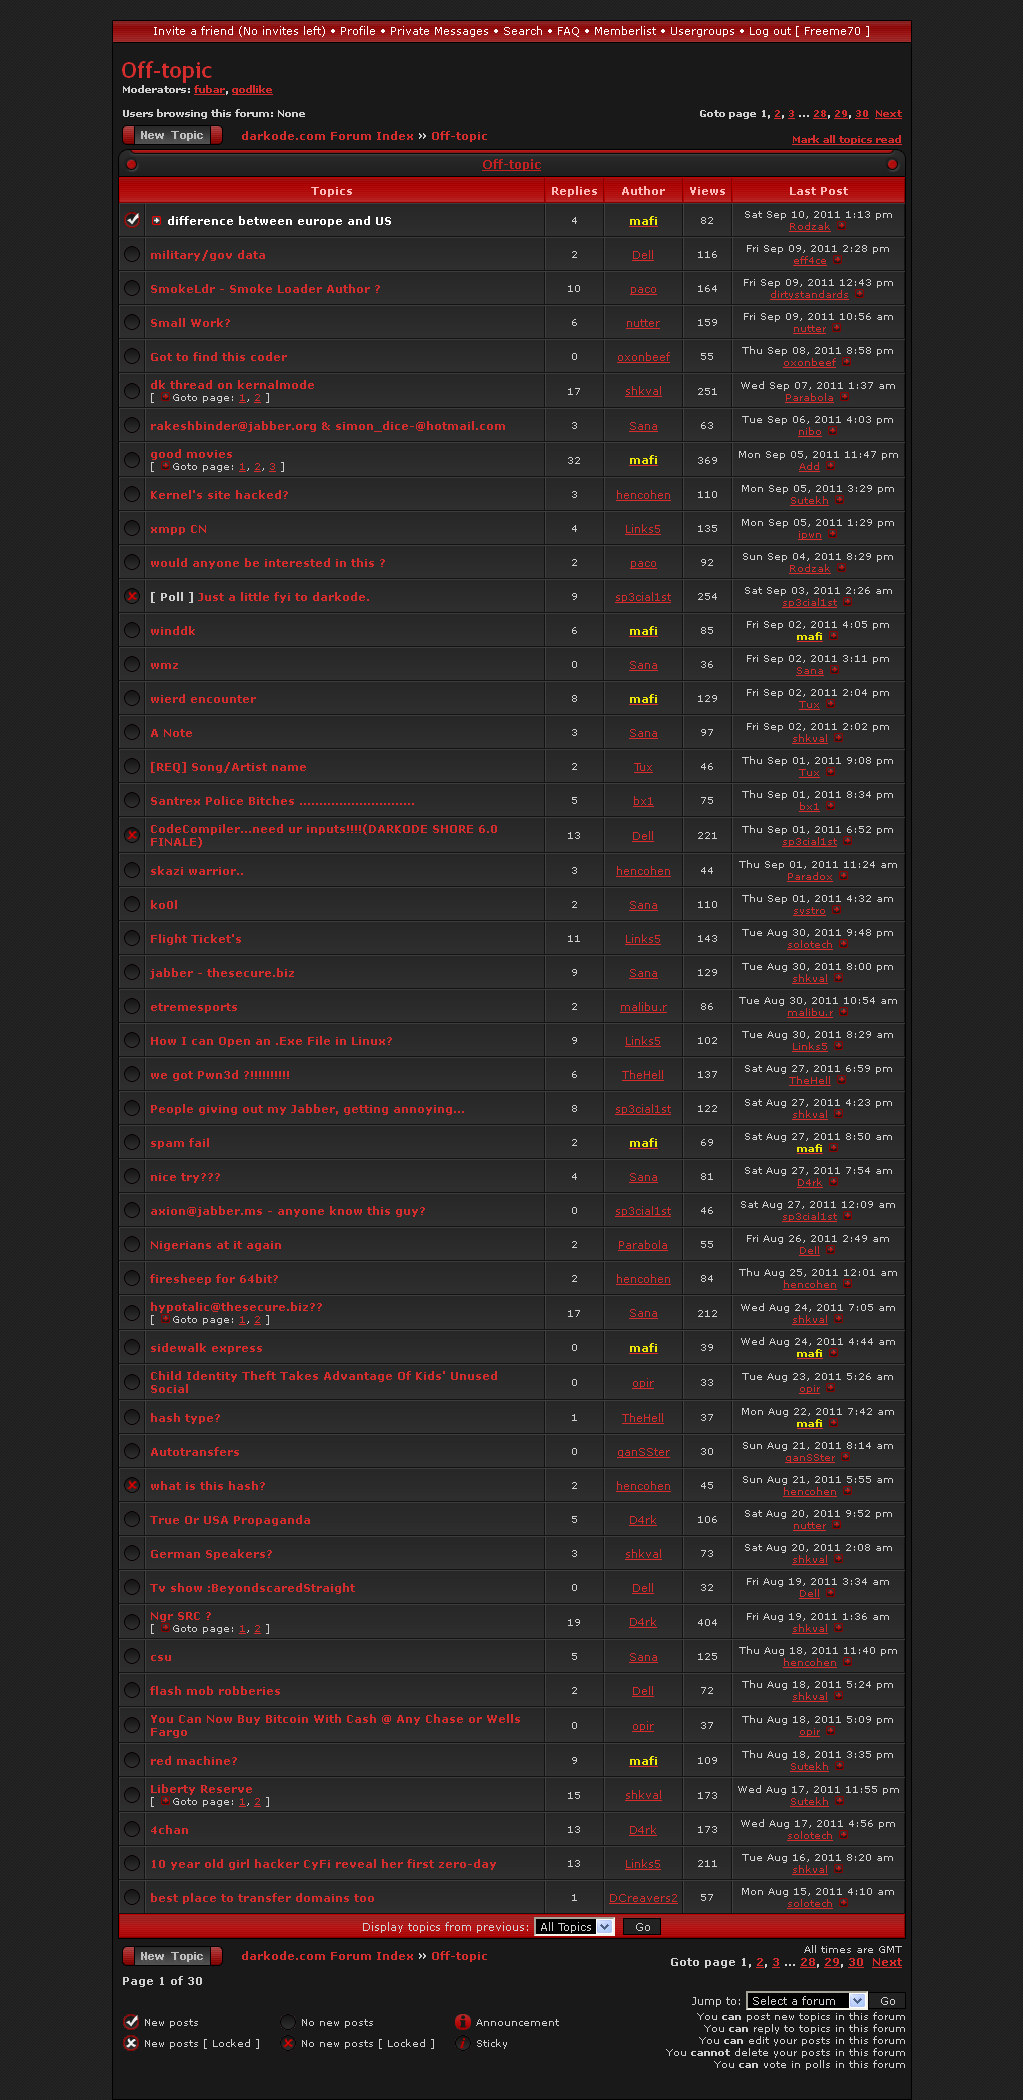The height and width of the screenshot is (2100, 1023).
Task: Click the locked topic icon beside the Poll thread
Action: coord(132,596)
